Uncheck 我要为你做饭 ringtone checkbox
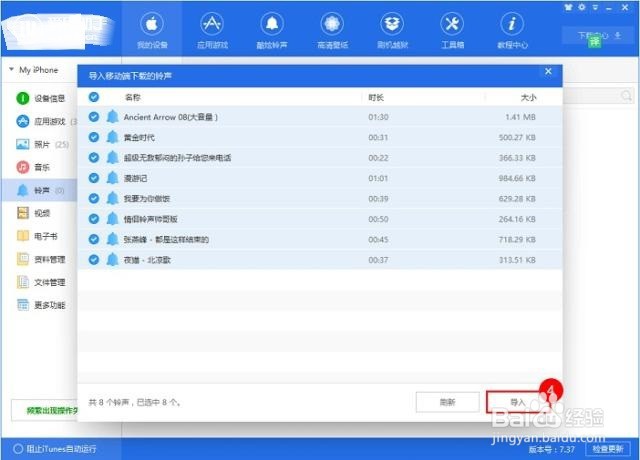Viewport: 640px width, 460px height. click(x=94, y=198)
